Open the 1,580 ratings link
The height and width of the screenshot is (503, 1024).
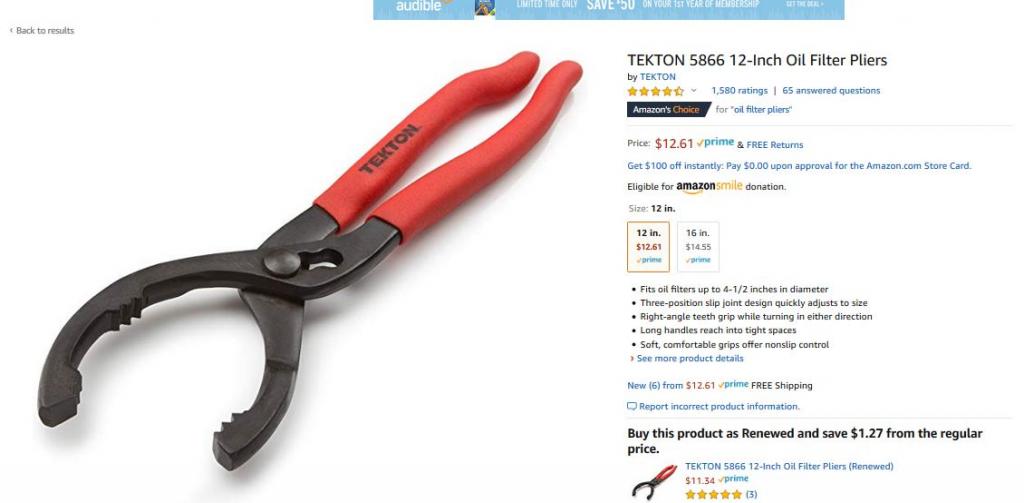(739, 91)
